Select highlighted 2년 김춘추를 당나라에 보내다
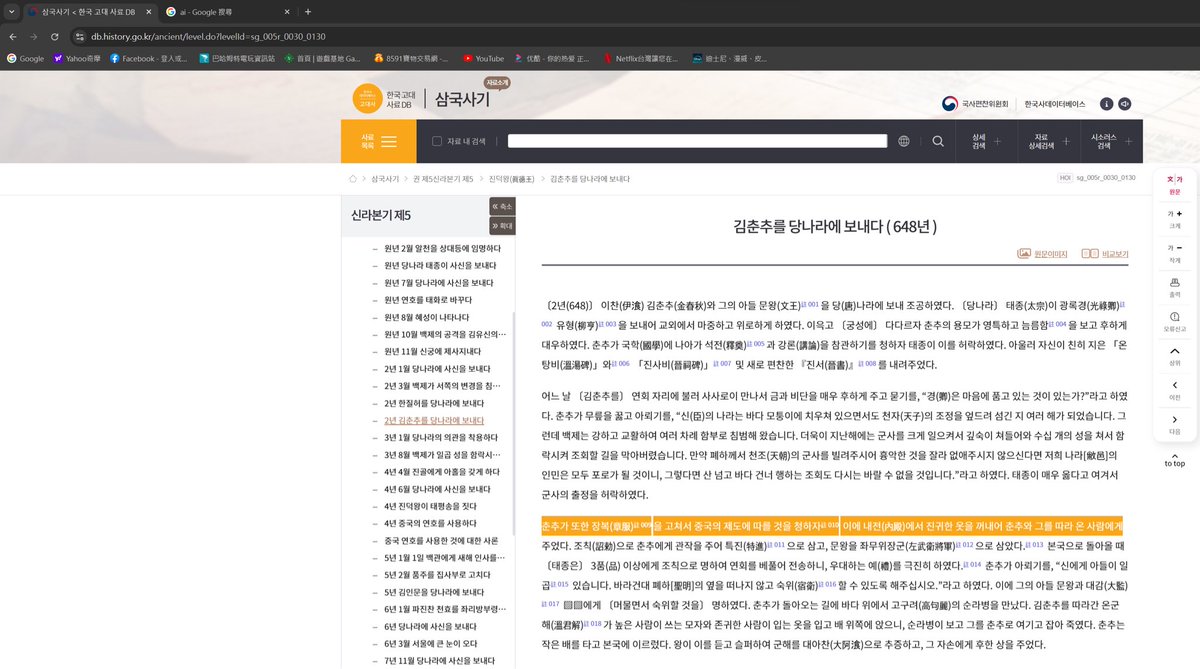1200x669 pixels. (434, 421)
